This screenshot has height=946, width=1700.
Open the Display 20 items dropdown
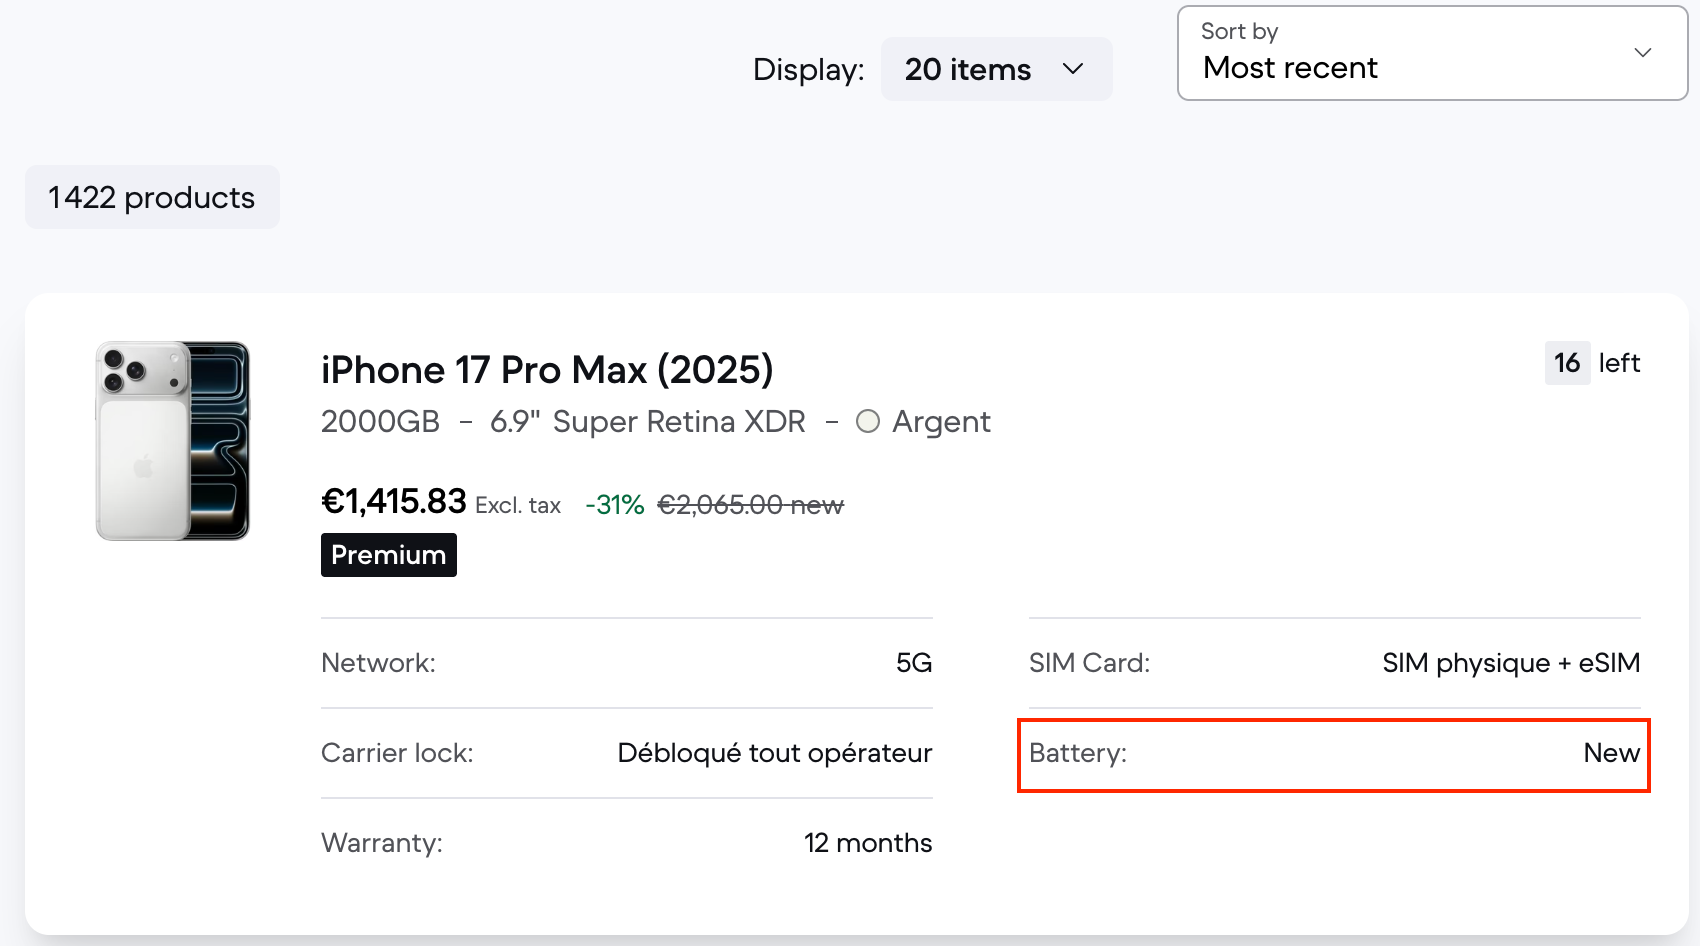click(996, 69)
